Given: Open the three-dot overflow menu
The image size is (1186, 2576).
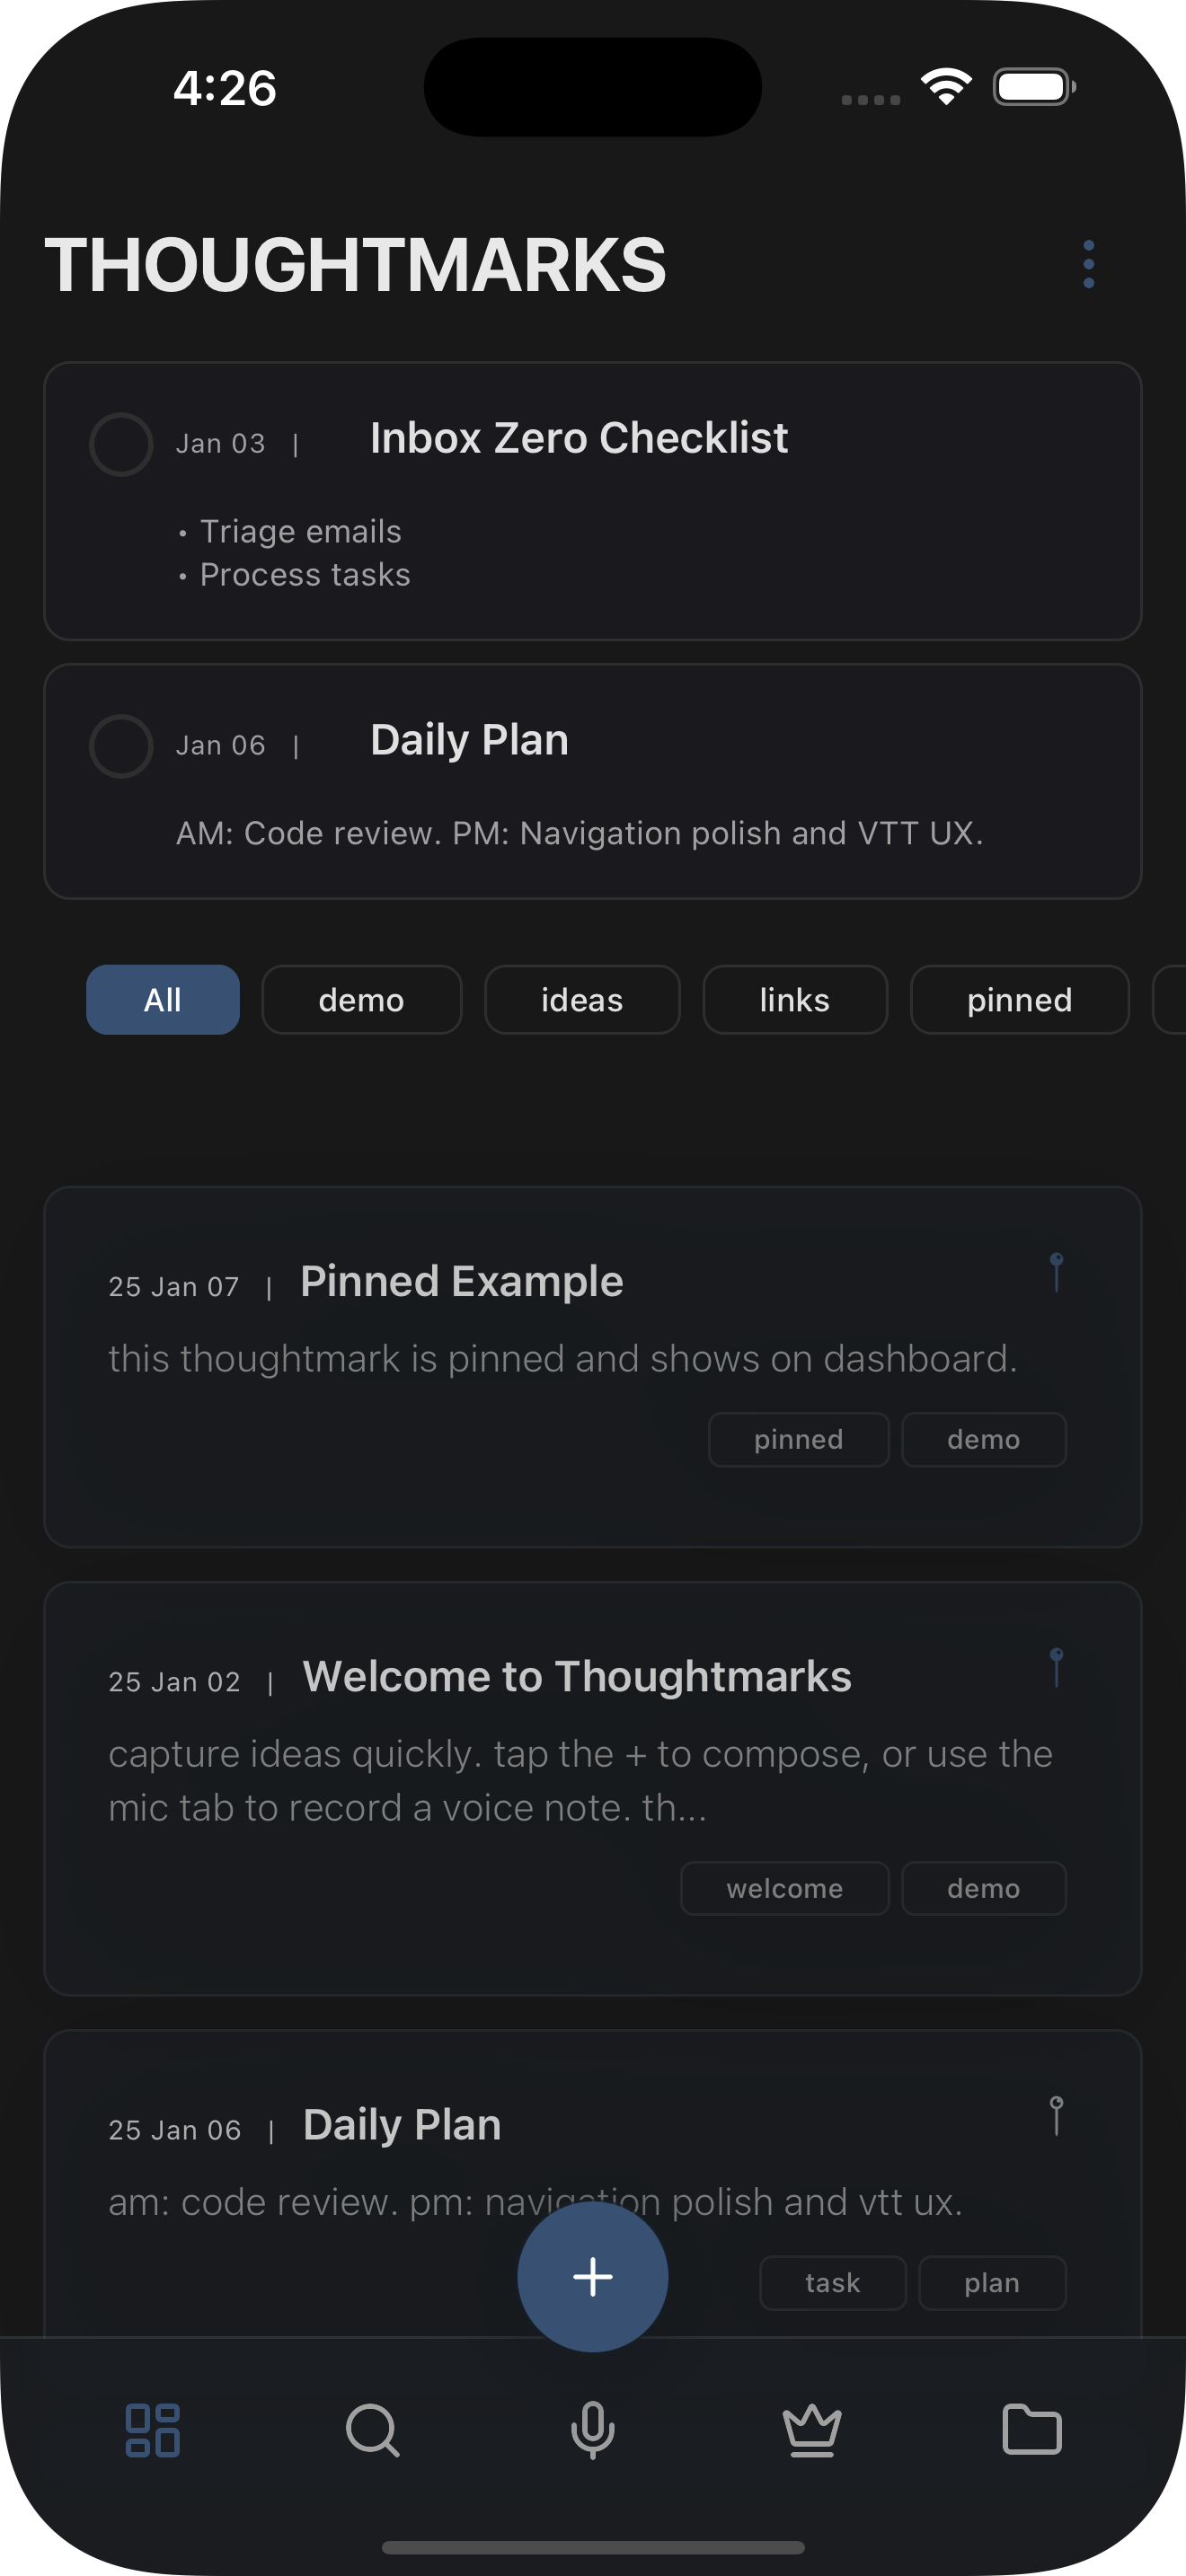Looking at the screenshot, I should point(1089,263).
